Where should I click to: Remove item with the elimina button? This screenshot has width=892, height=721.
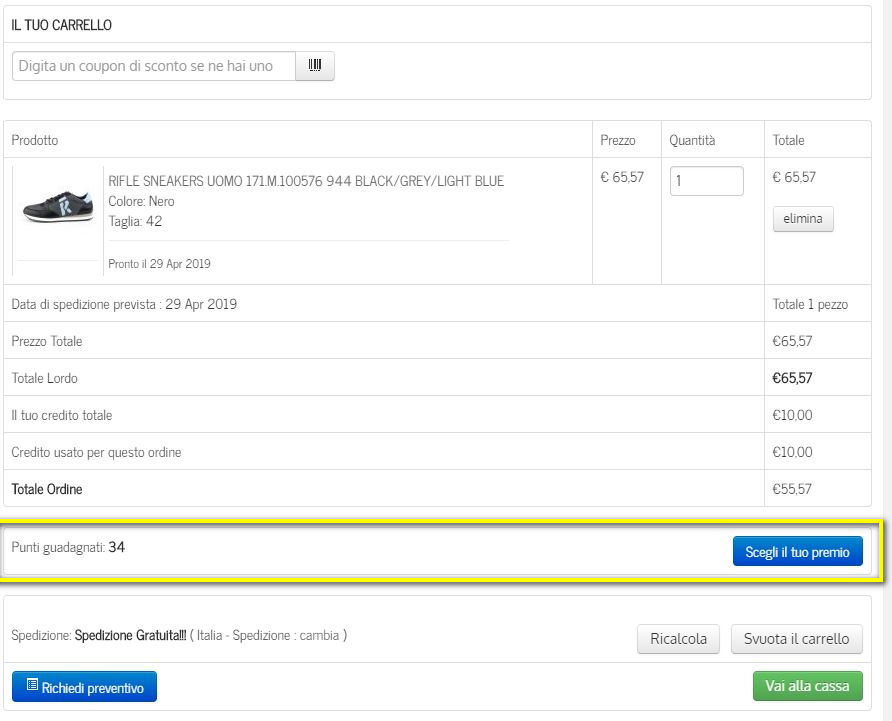pos(803,219)
